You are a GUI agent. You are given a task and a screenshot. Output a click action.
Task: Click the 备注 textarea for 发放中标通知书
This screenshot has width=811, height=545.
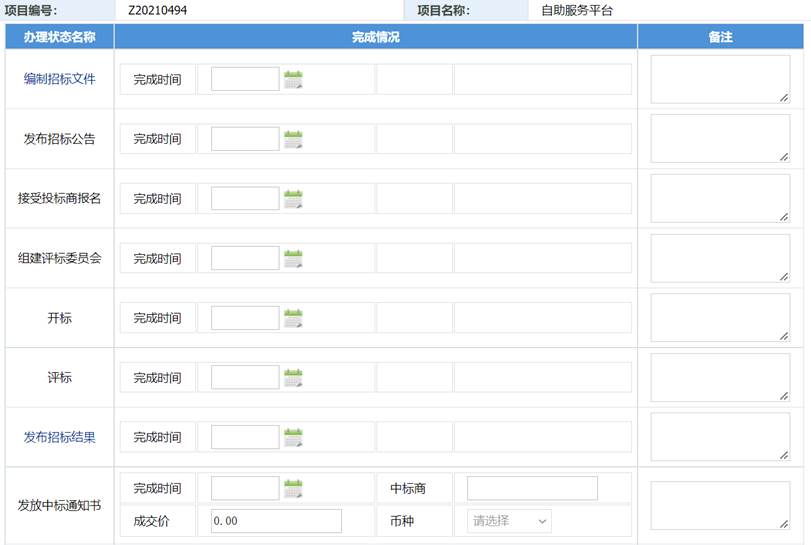[x=720, y=505]
